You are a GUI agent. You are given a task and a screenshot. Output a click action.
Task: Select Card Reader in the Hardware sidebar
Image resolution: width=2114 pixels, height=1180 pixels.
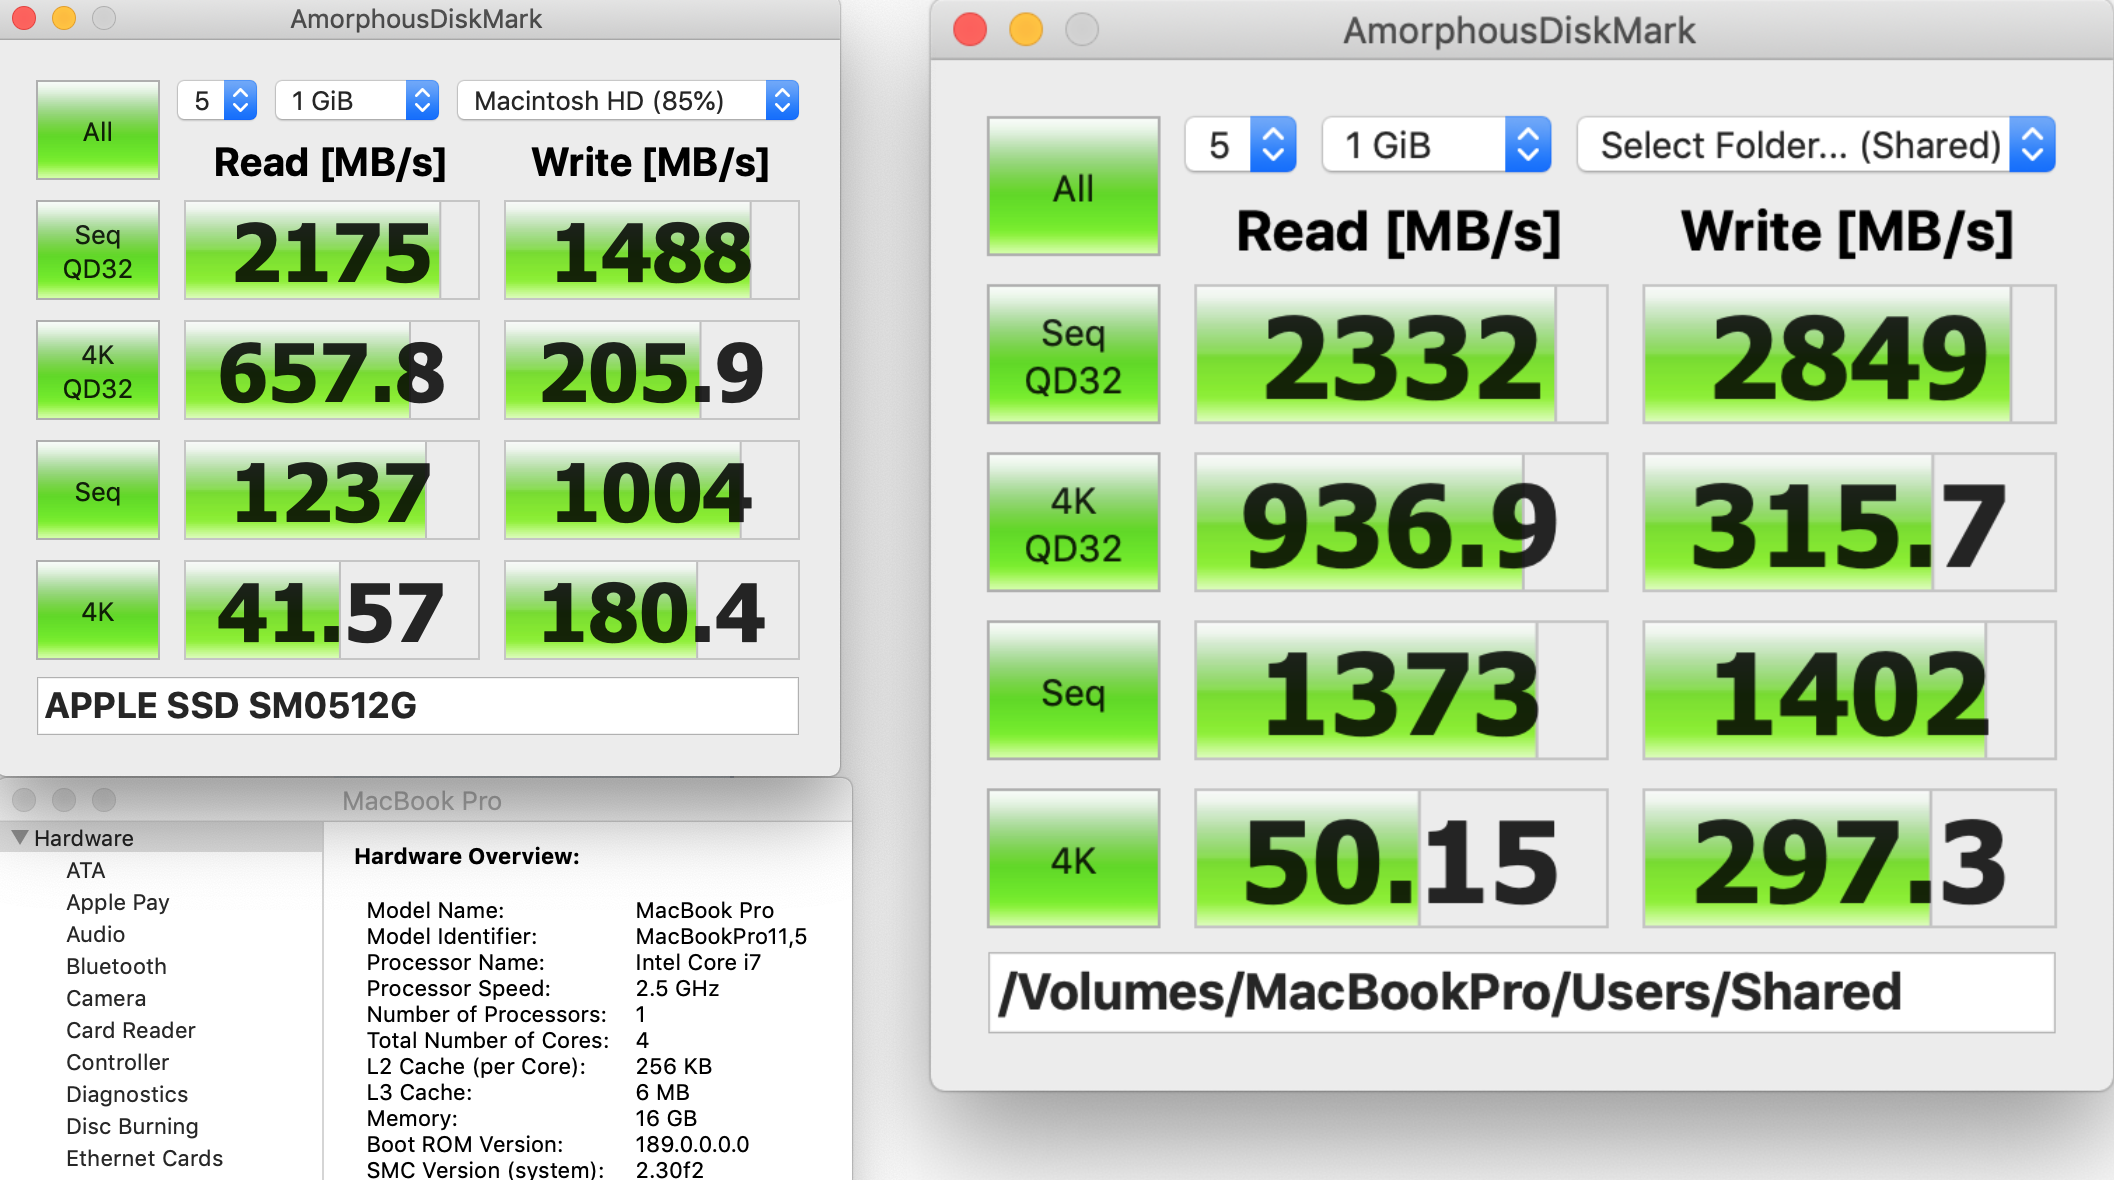coord(130,1030)
